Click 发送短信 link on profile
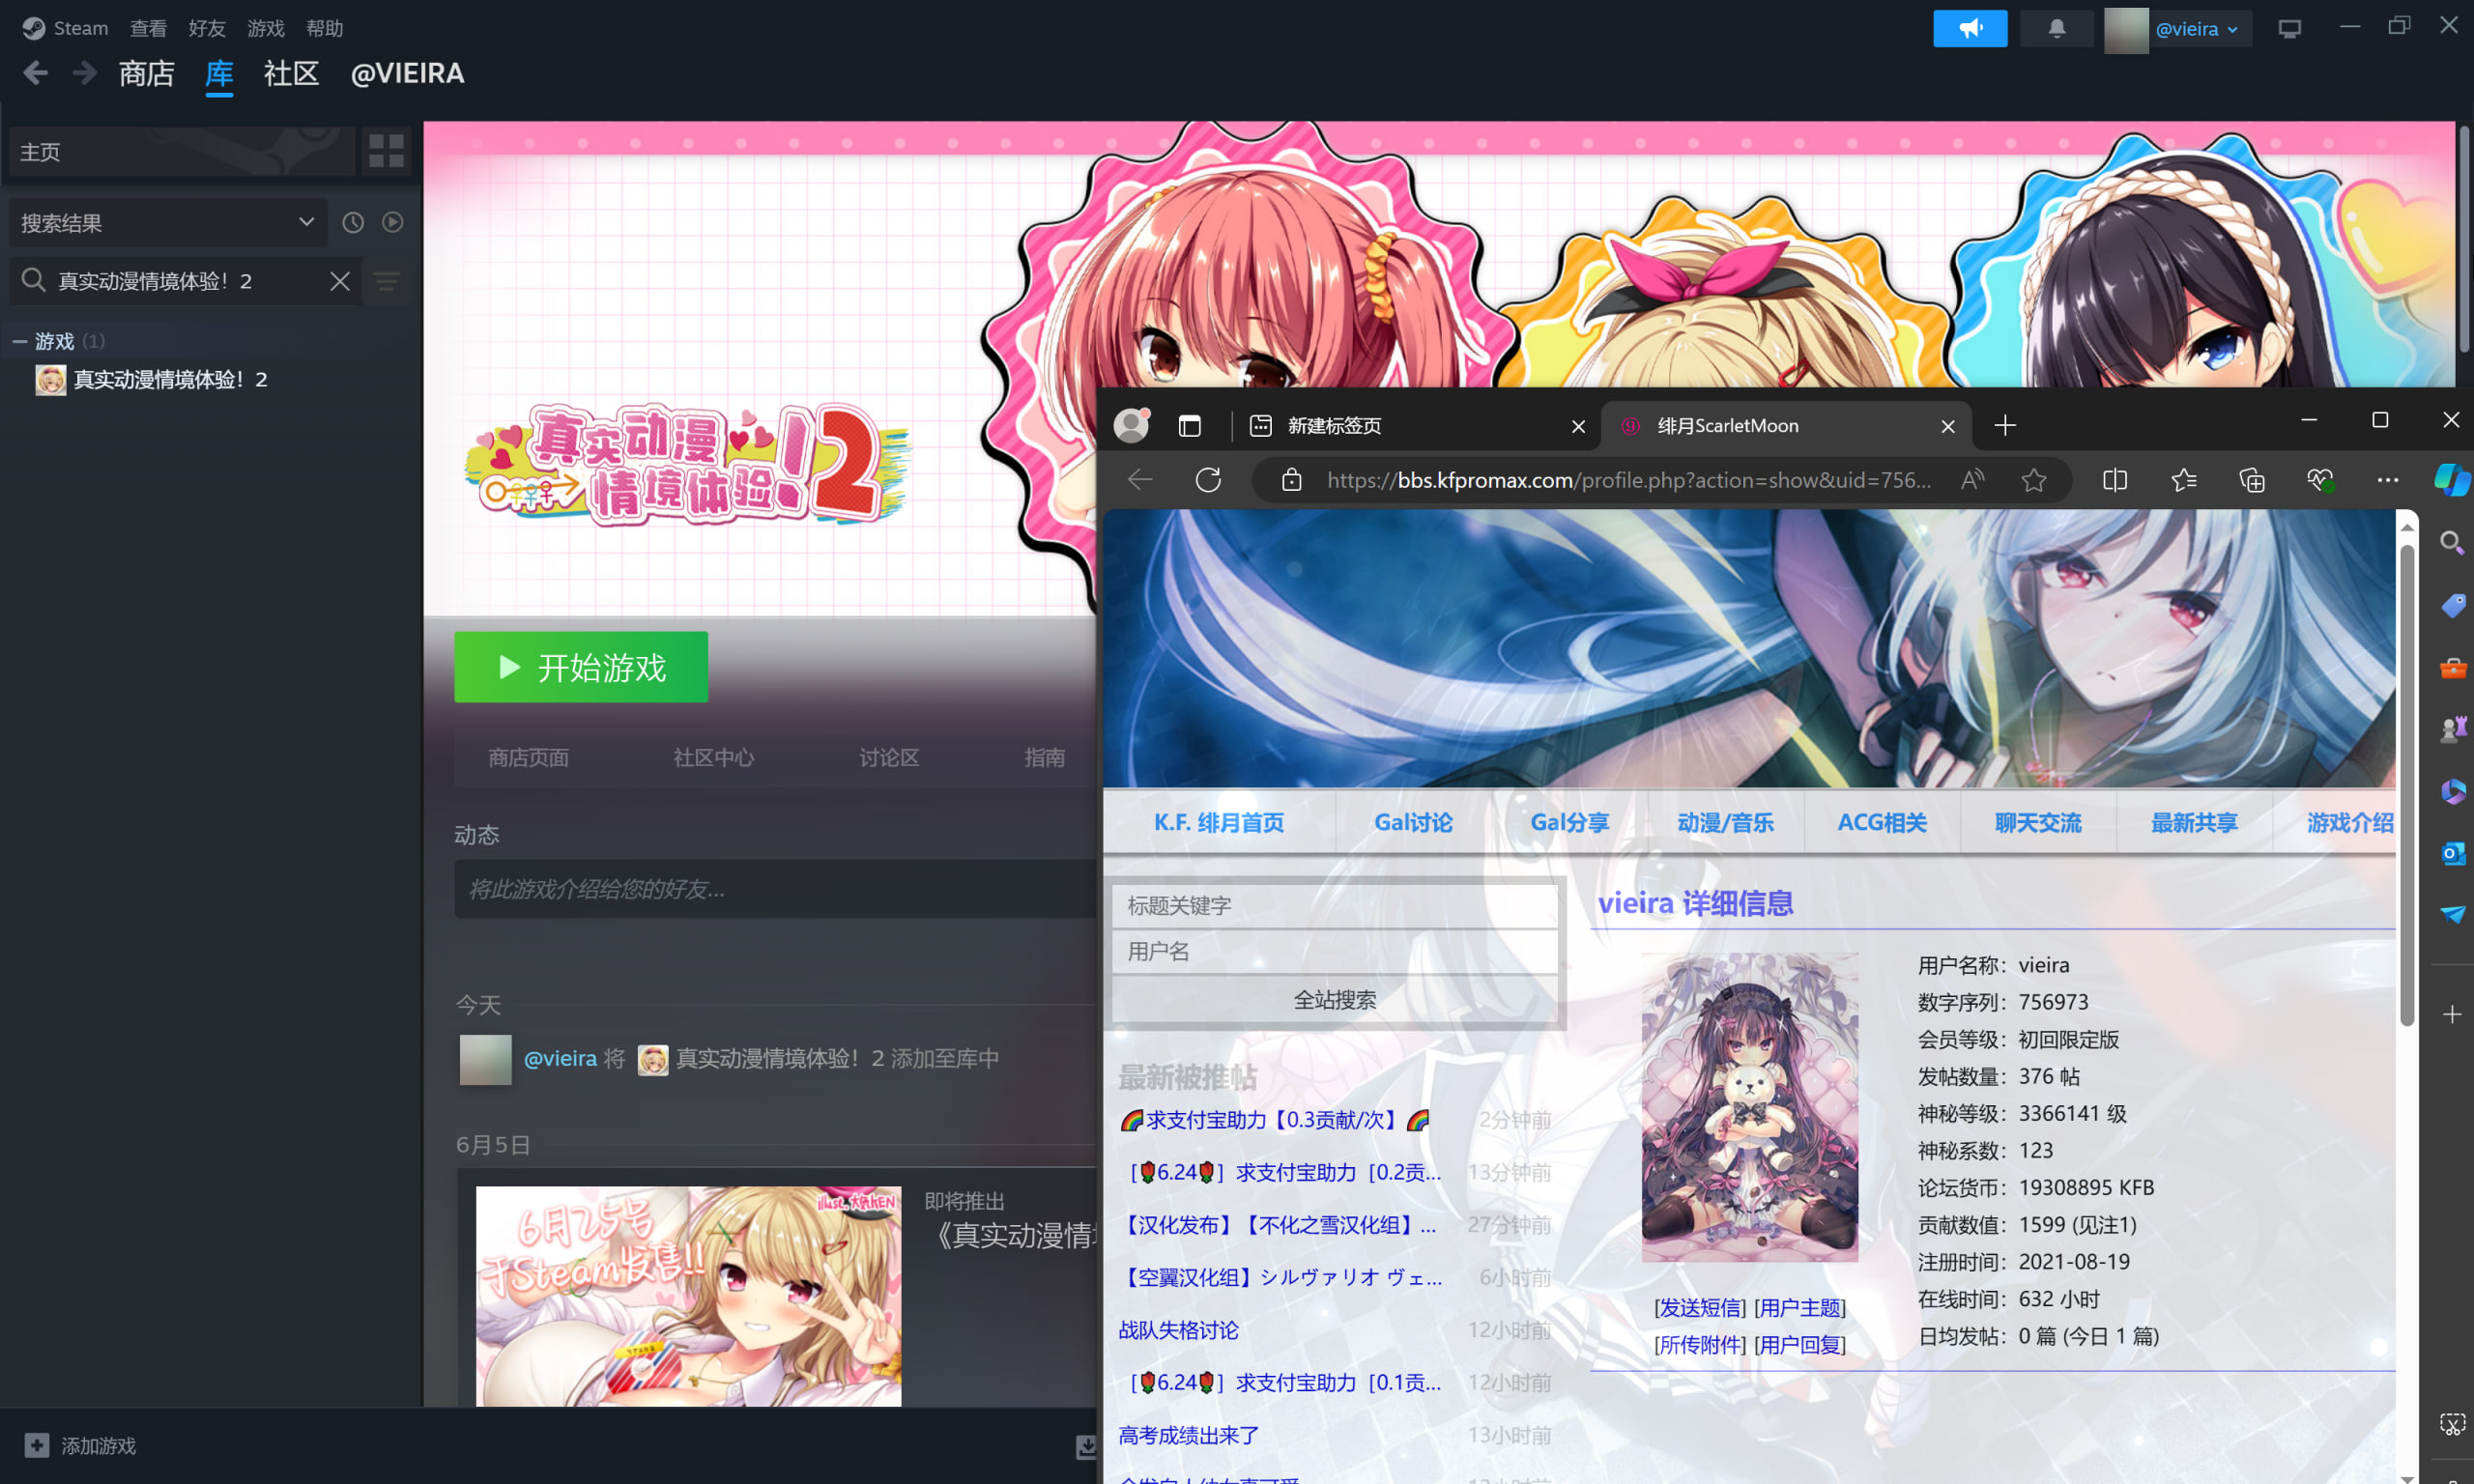The image size is (2474, 1484). (x=1699, y=1307)
